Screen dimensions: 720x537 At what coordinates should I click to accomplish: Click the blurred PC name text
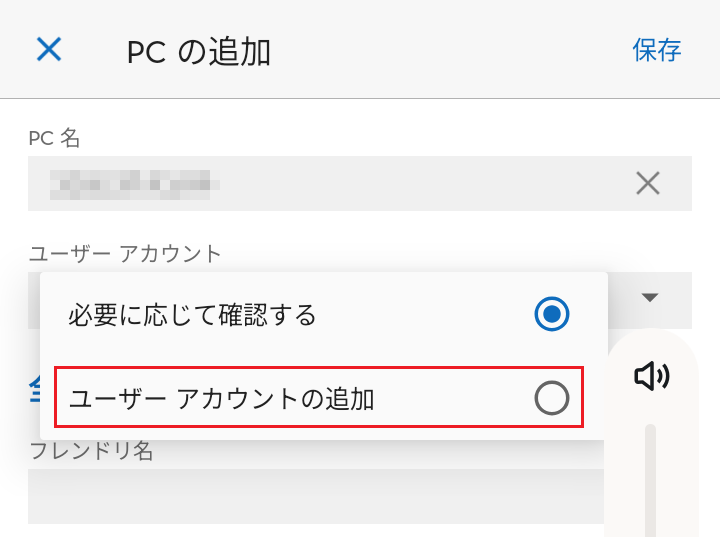[135, 183]
